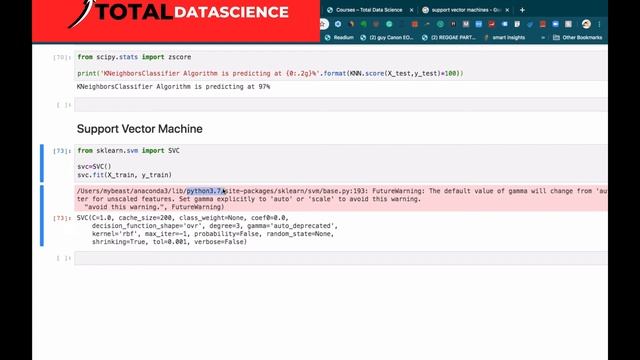
Task: Collapse SVC input cell via blue bar
Action: pyautogui.click(x=42, y=163)
